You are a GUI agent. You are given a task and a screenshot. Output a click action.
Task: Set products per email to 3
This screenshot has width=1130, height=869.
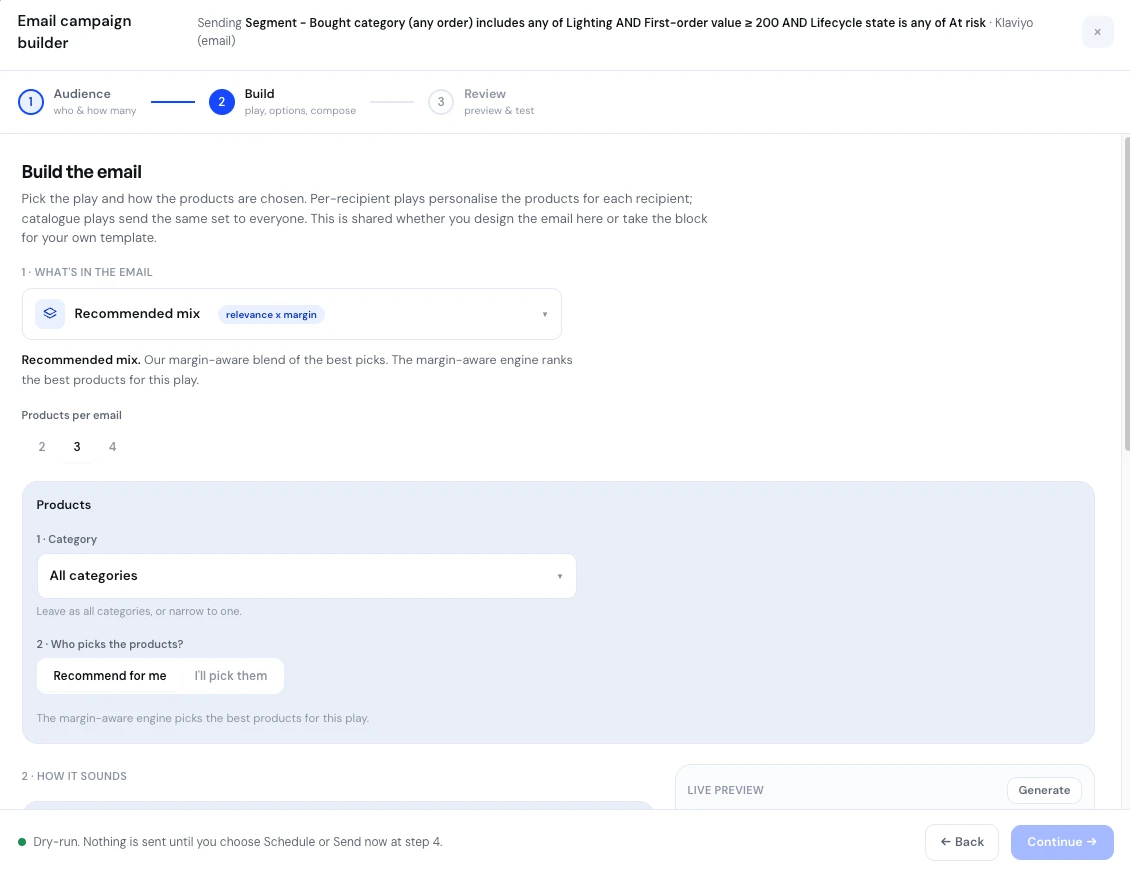coord(77,447)
